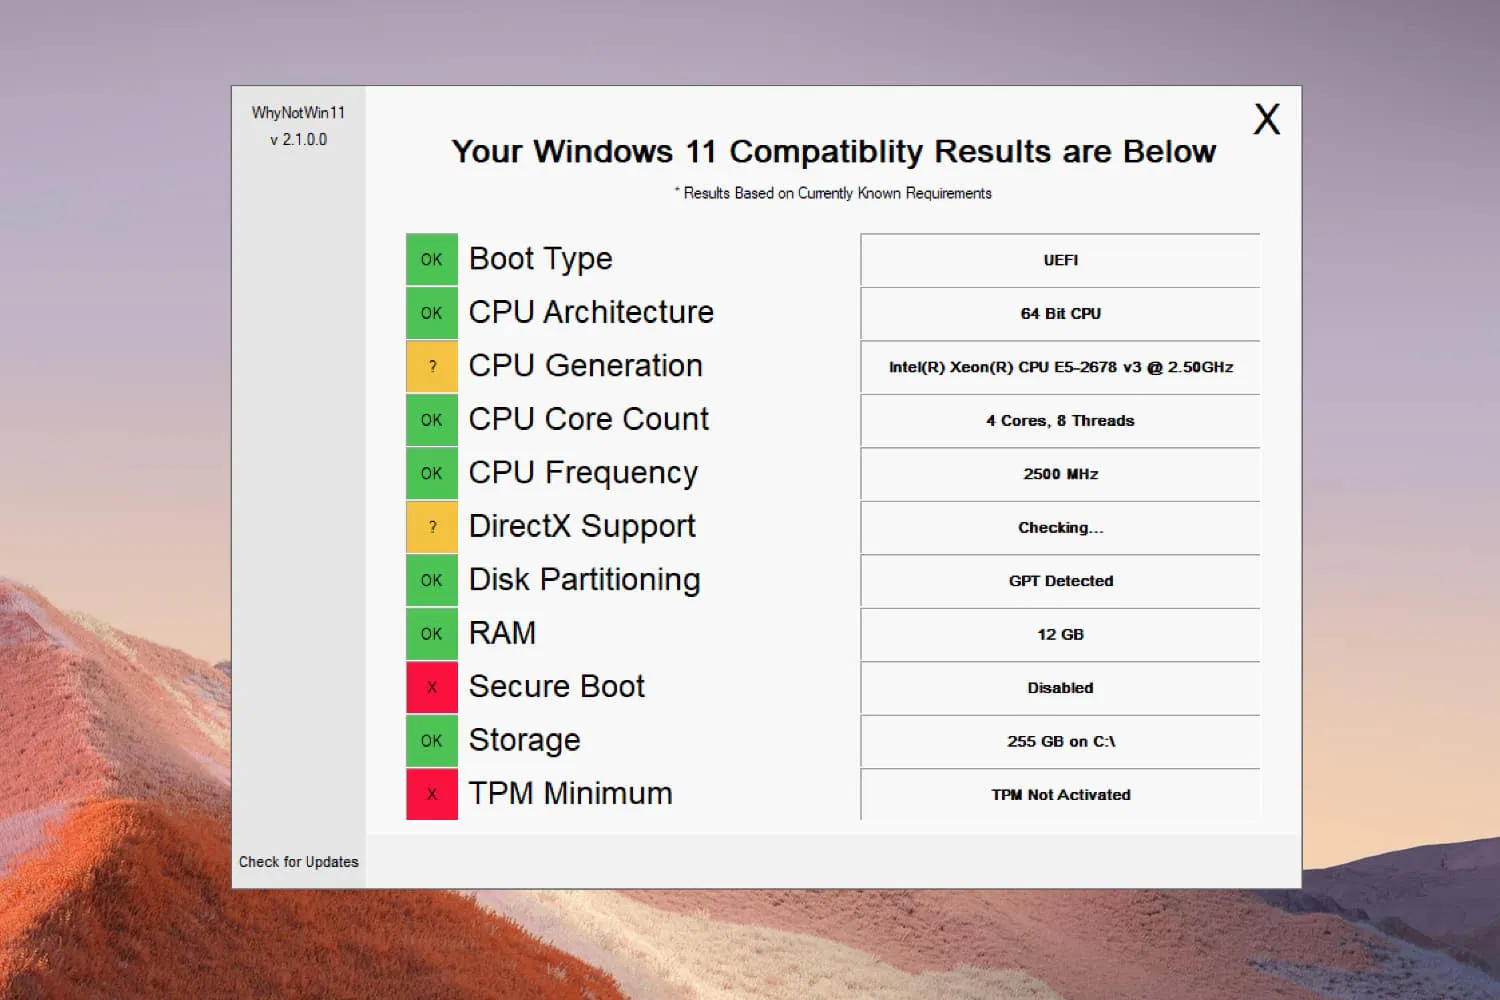The width and height of the screenshot is (1500, 1000).
Task: Select the 64 Bit CPU result
Action: [1061, 314]
